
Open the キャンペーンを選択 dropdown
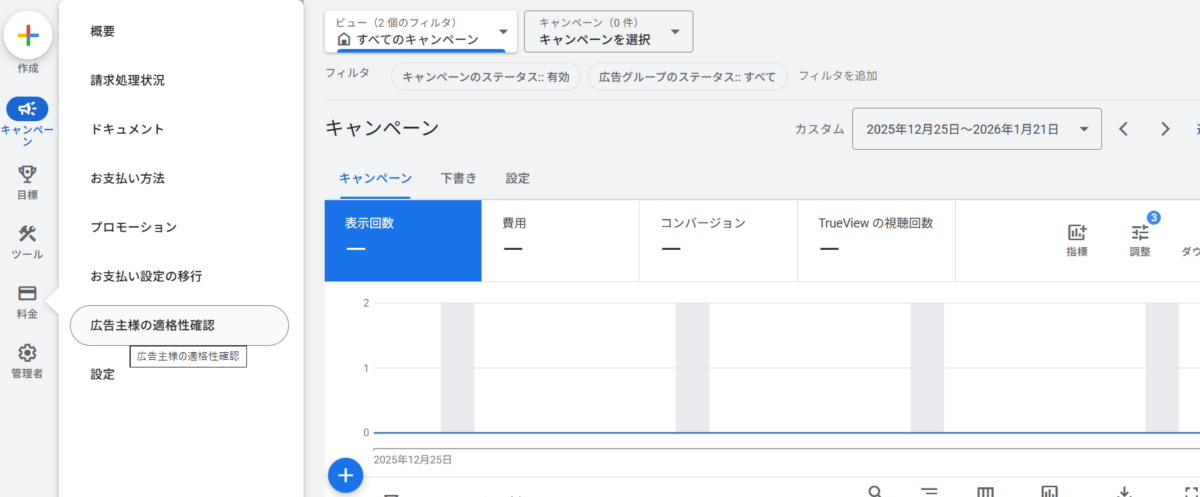point(608,31)
